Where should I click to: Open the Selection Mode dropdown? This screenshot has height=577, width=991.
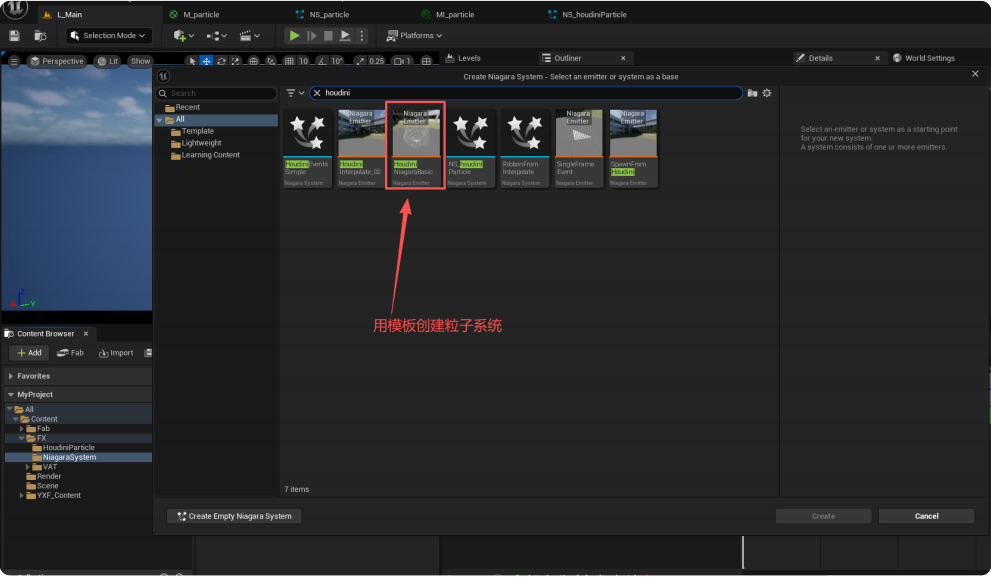click(x=108, y=36)
